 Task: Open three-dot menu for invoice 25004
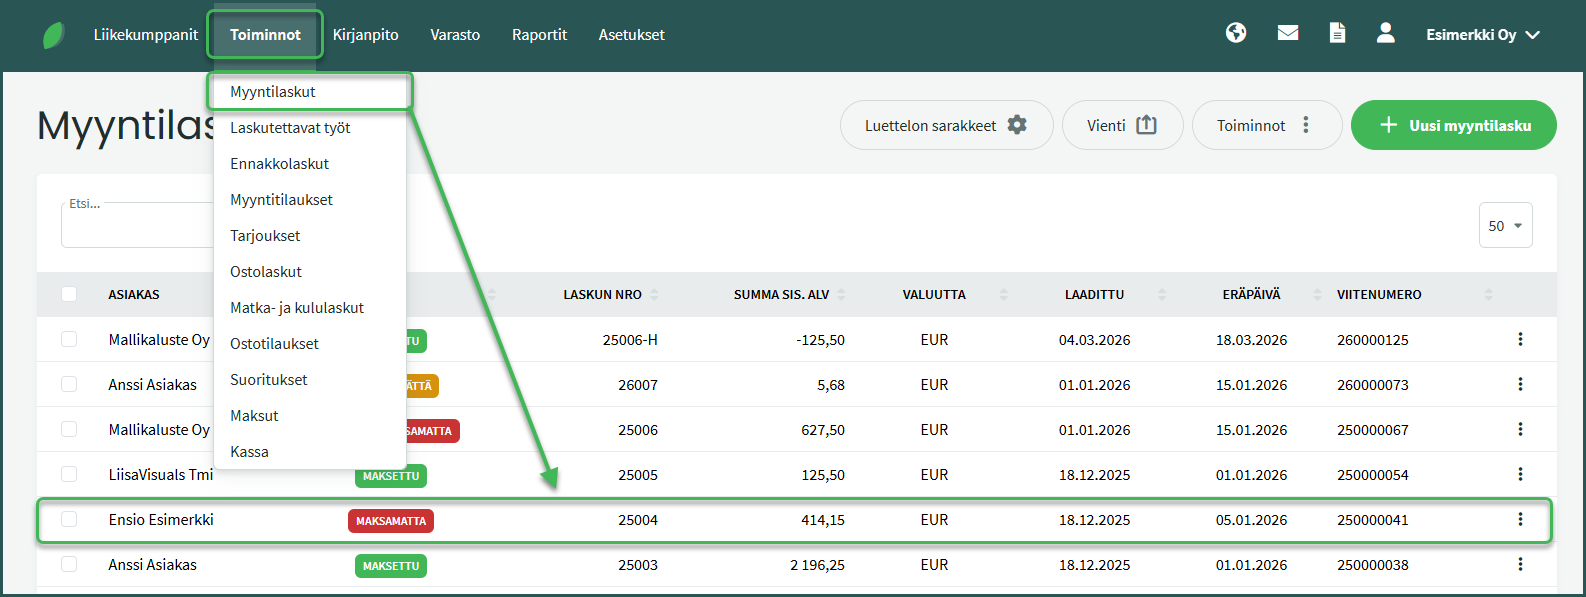coord(1520,519)
